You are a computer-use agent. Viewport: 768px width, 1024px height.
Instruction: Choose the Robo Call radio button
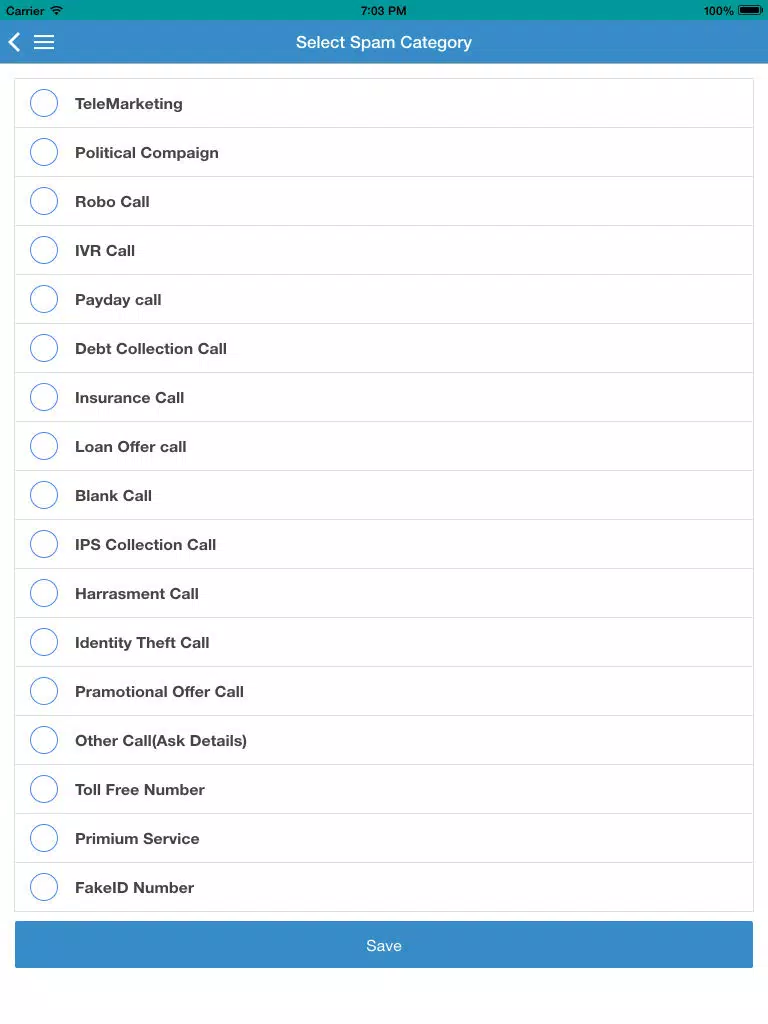[44, 201]
